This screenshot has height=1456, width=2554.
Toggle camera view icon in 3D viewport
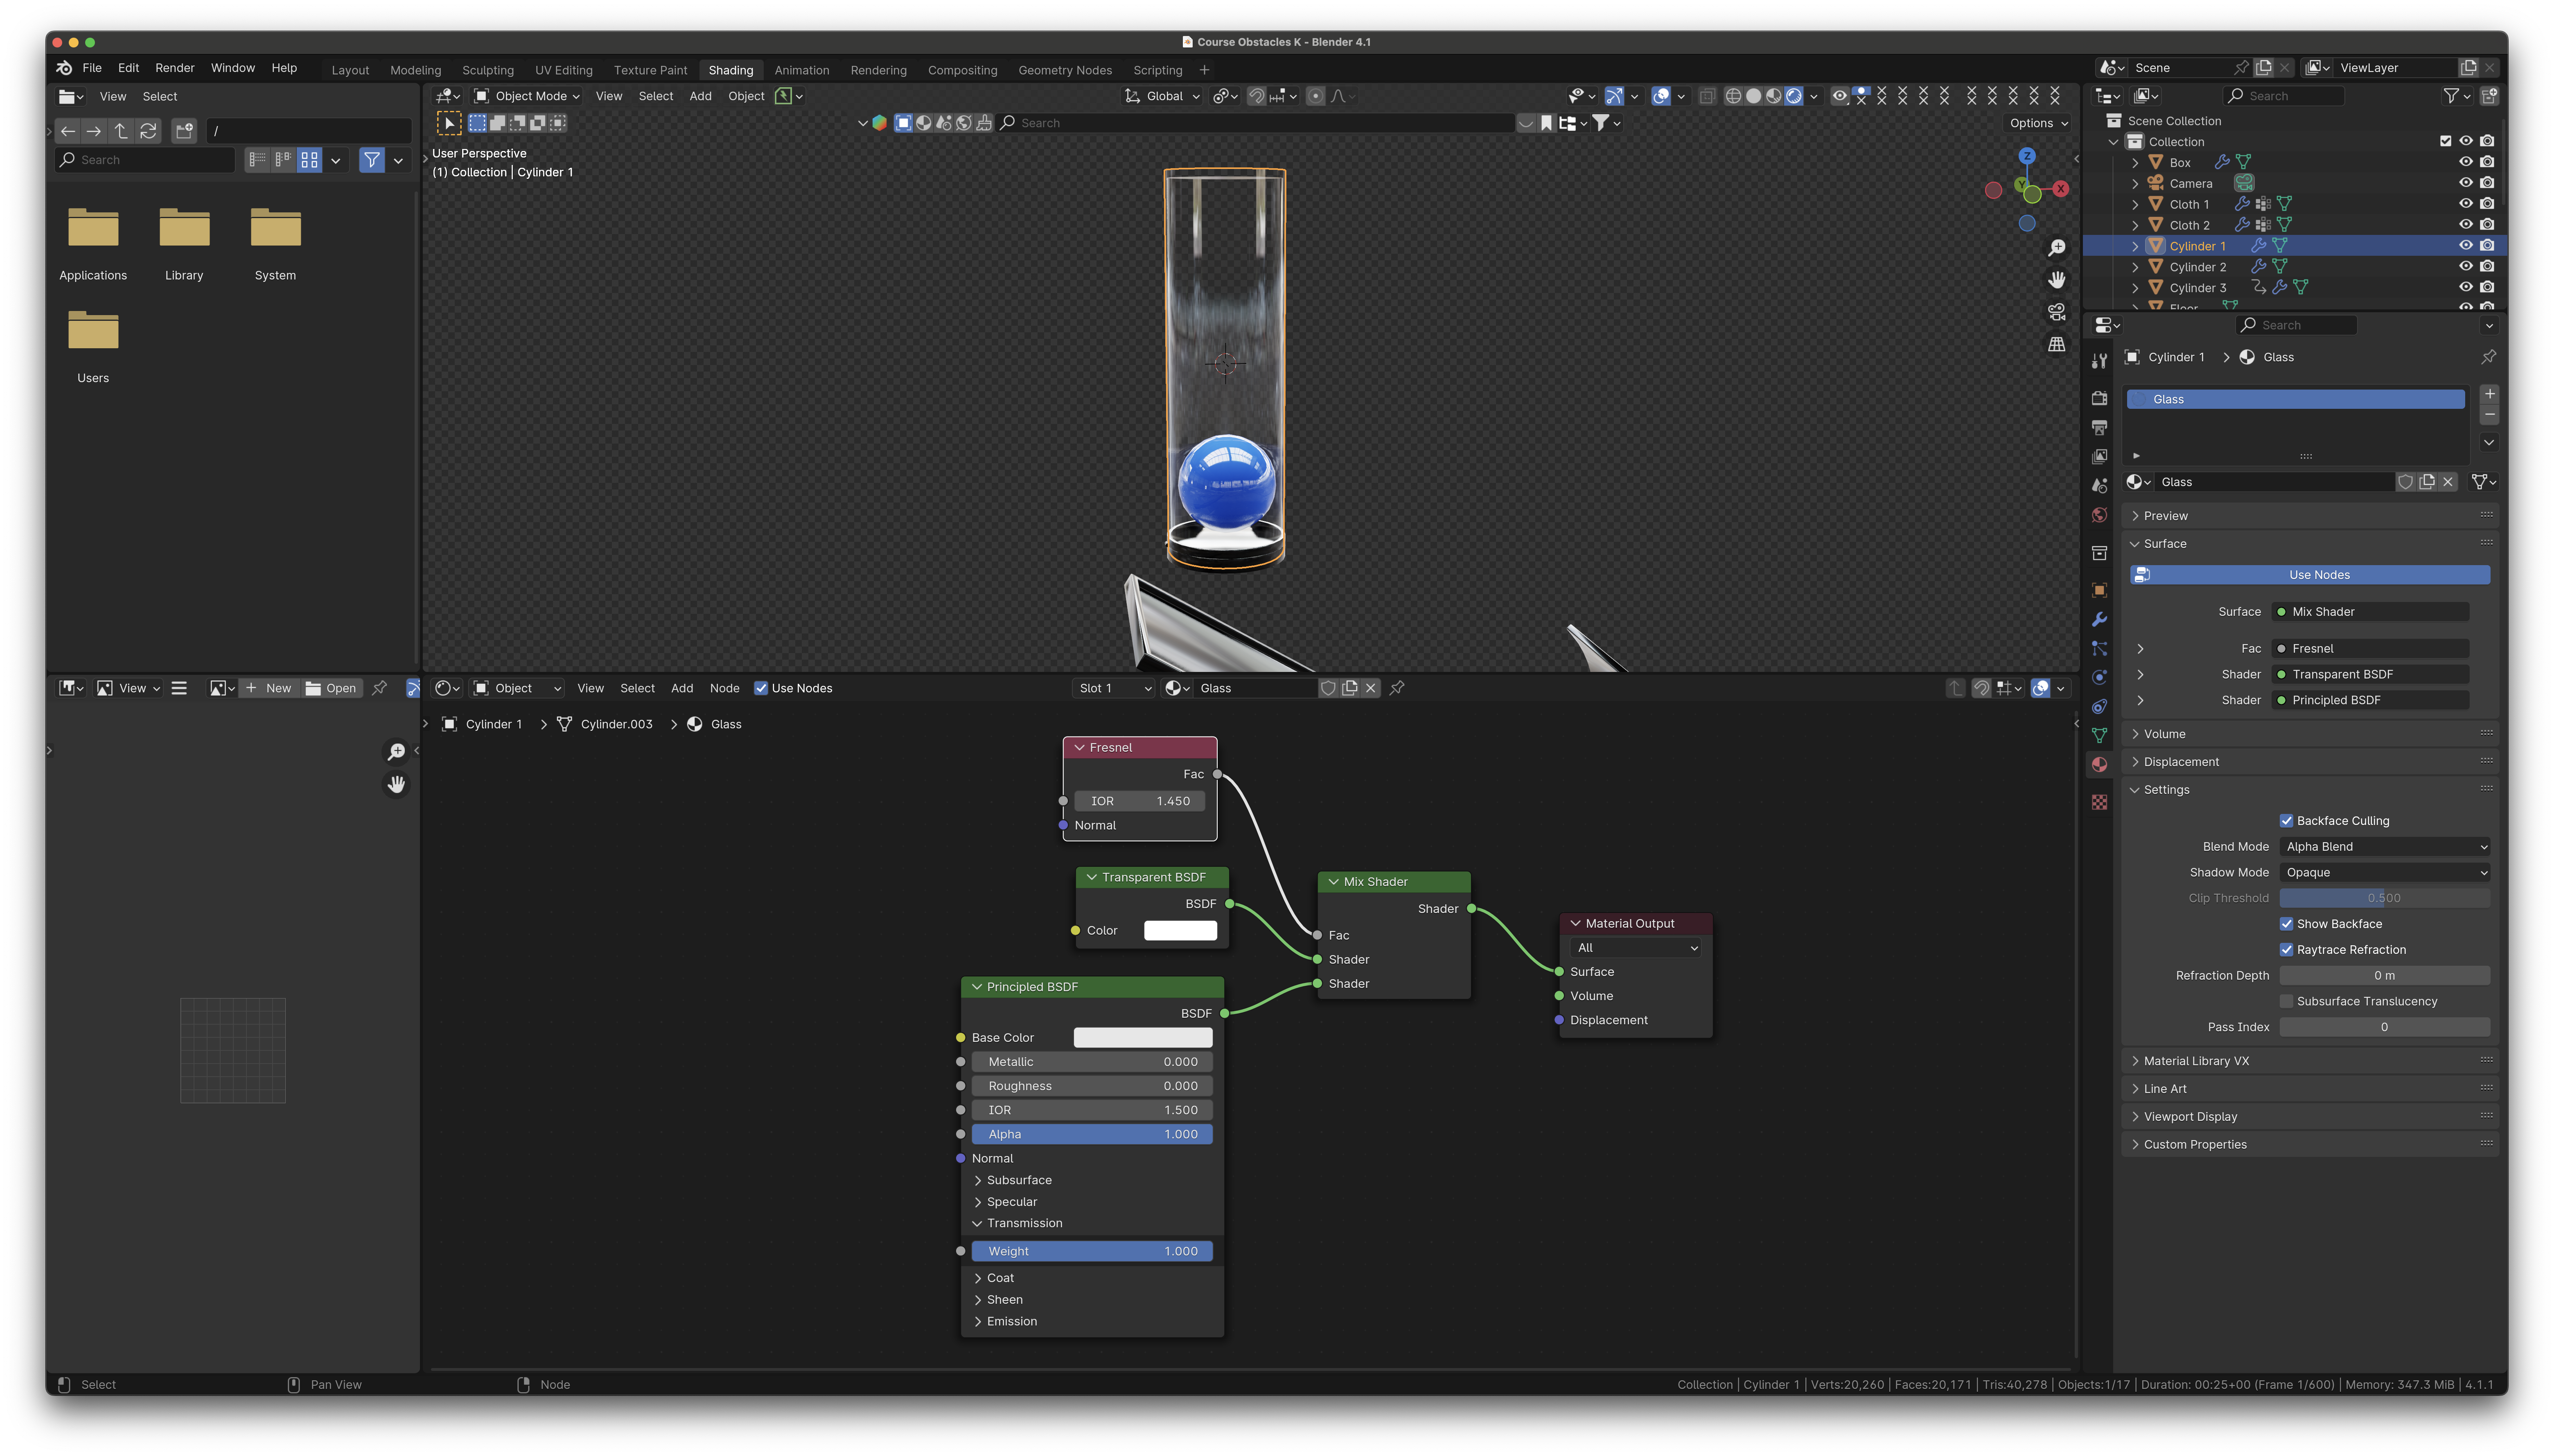coord(2056,312)
